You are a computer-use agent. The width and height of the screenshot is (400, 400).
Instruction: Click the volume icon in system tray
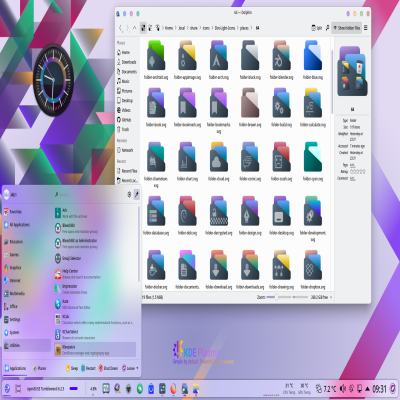click(x=343, y=389)
